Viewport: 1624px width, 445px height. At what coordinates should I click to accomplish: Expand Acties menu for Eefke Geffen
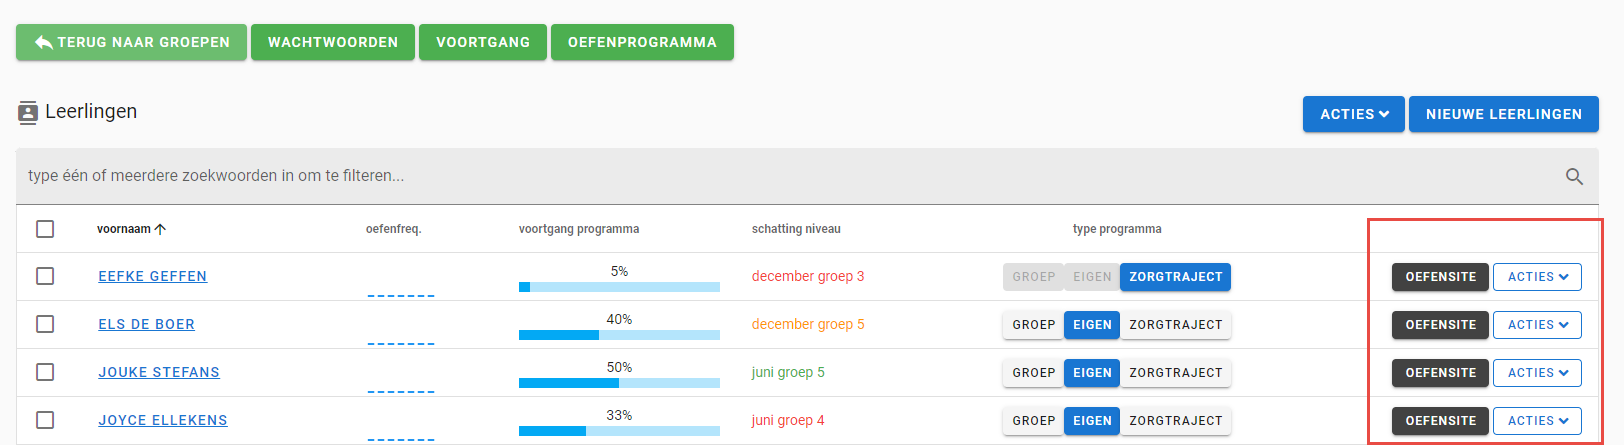(x=1537, y=277)
